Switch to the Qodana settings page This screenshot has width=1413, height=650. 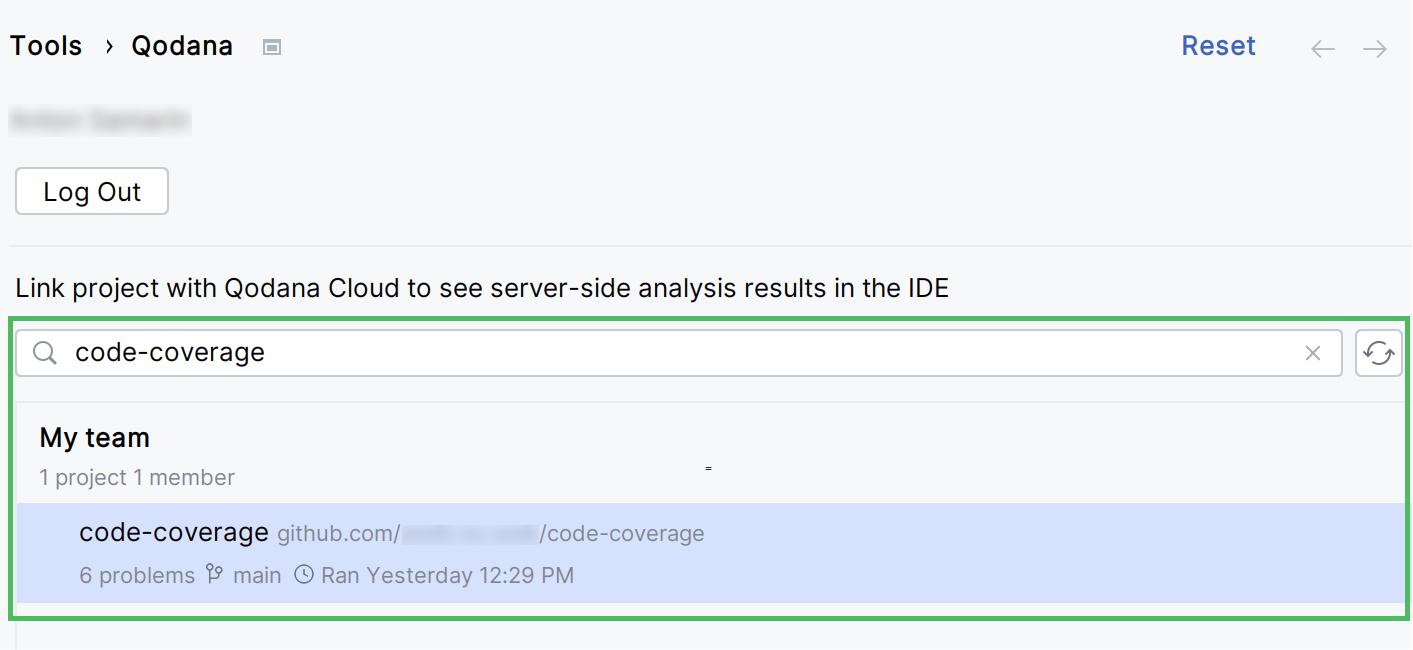181,45
